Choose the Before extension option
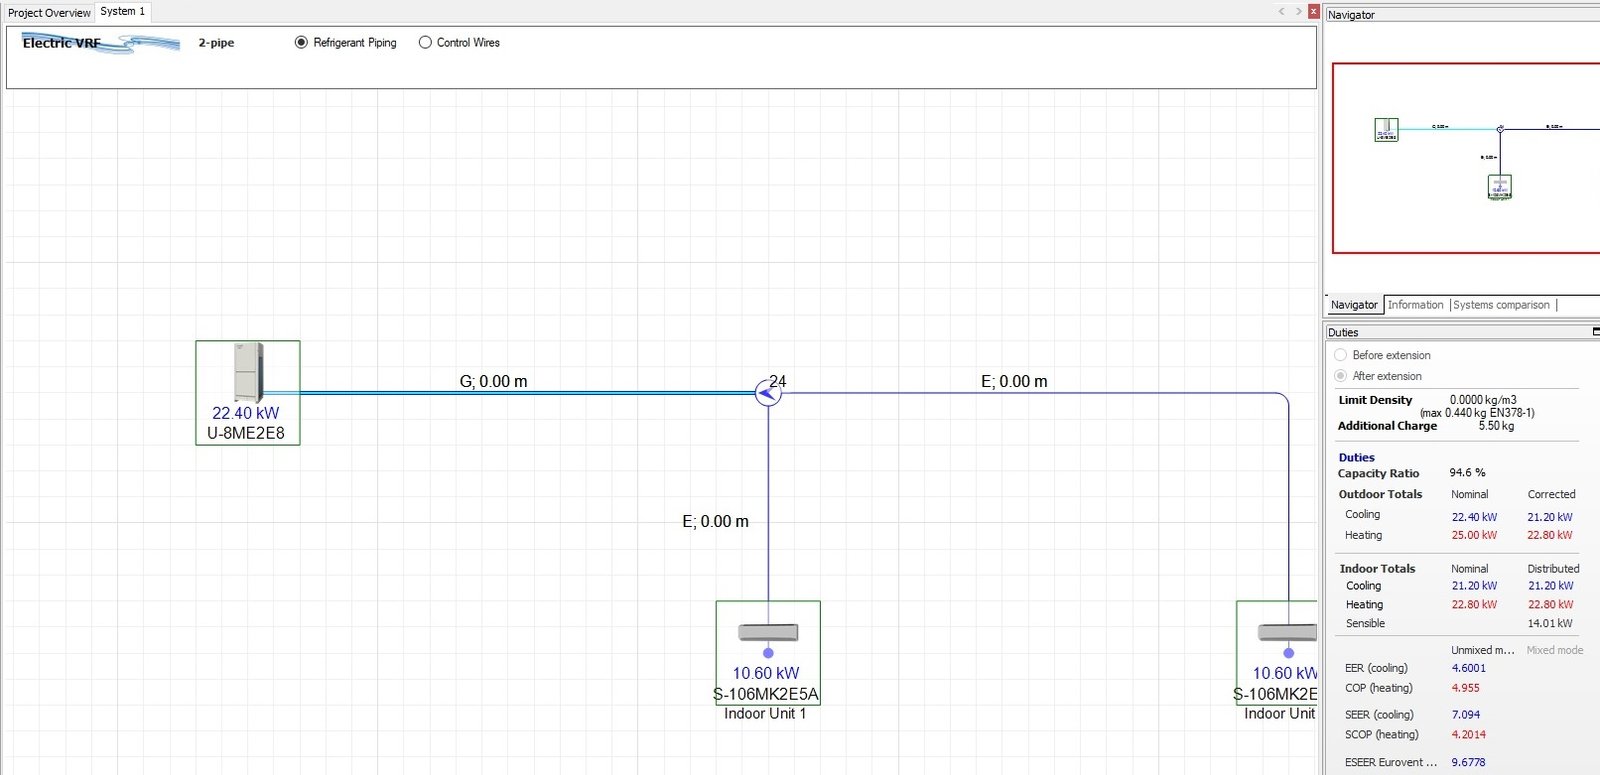 [1340, 355]
